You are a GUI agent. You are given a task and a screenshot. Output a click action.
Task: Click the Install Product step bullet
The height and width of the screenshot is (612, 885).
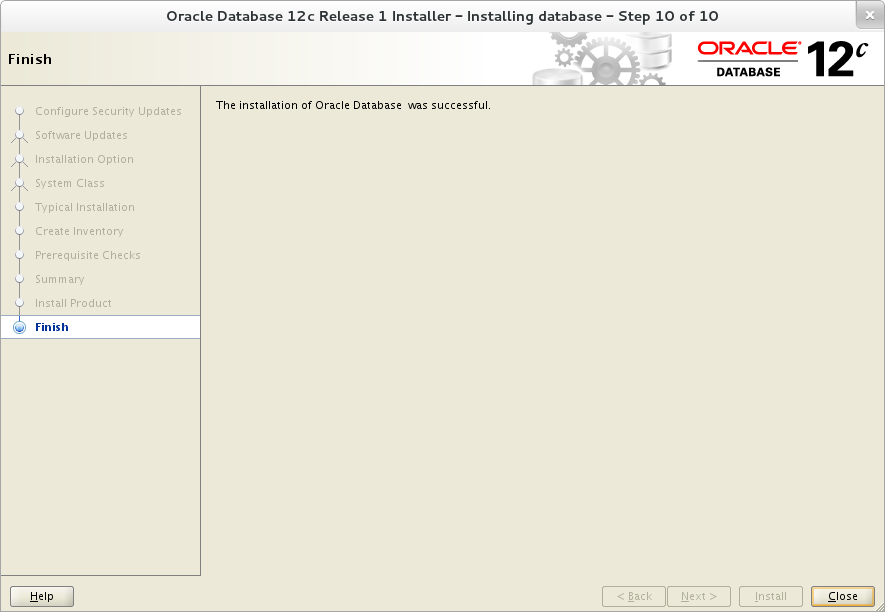pyautogui.click(x=20, y=303)
